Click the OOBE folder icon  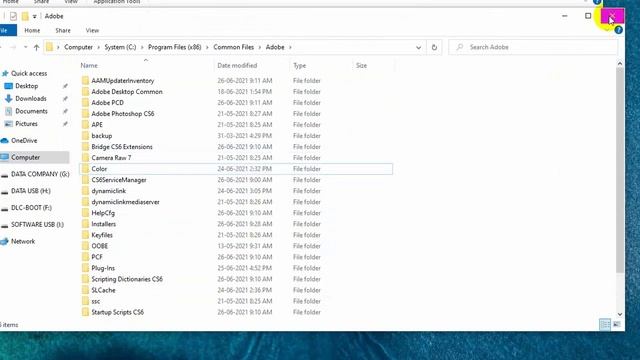click(x=85, y=246)
